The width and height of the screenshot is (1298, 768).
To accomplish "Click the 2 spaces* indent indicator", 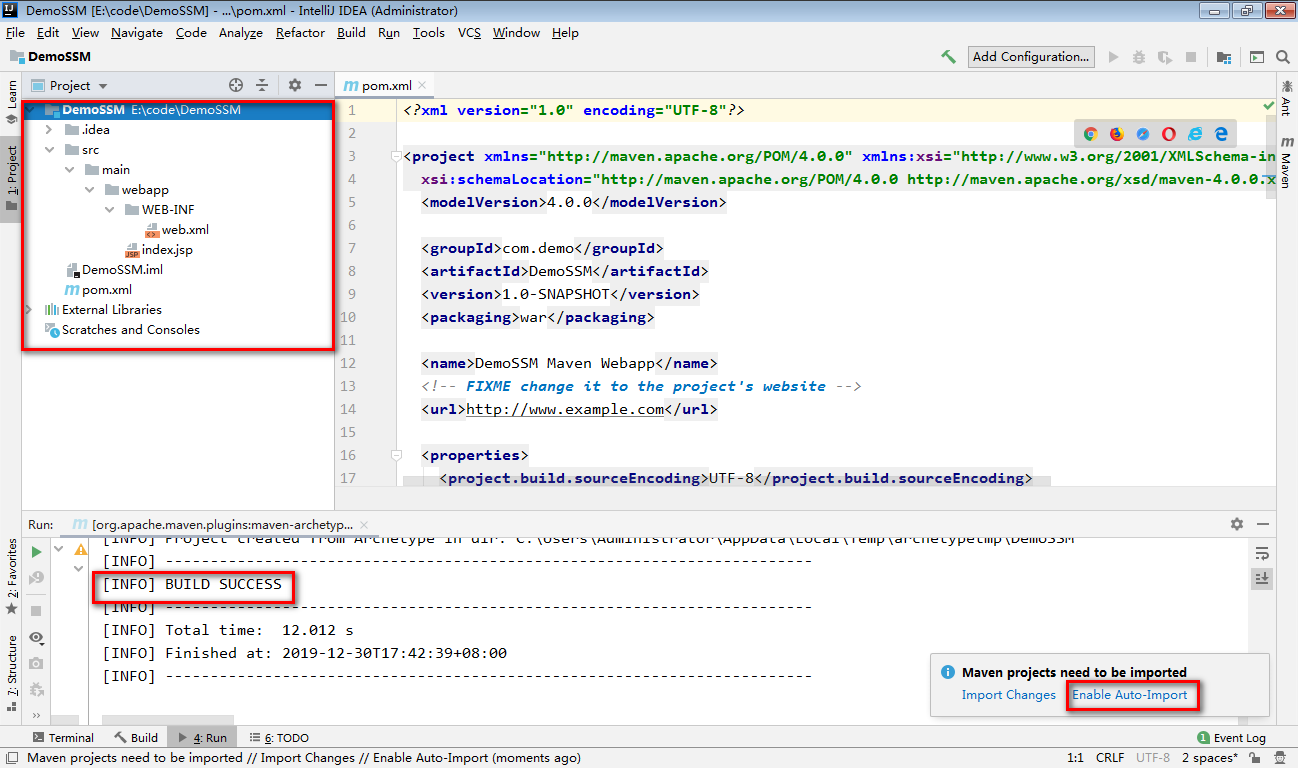I will pyautogui.click(x=1211, y=758).
